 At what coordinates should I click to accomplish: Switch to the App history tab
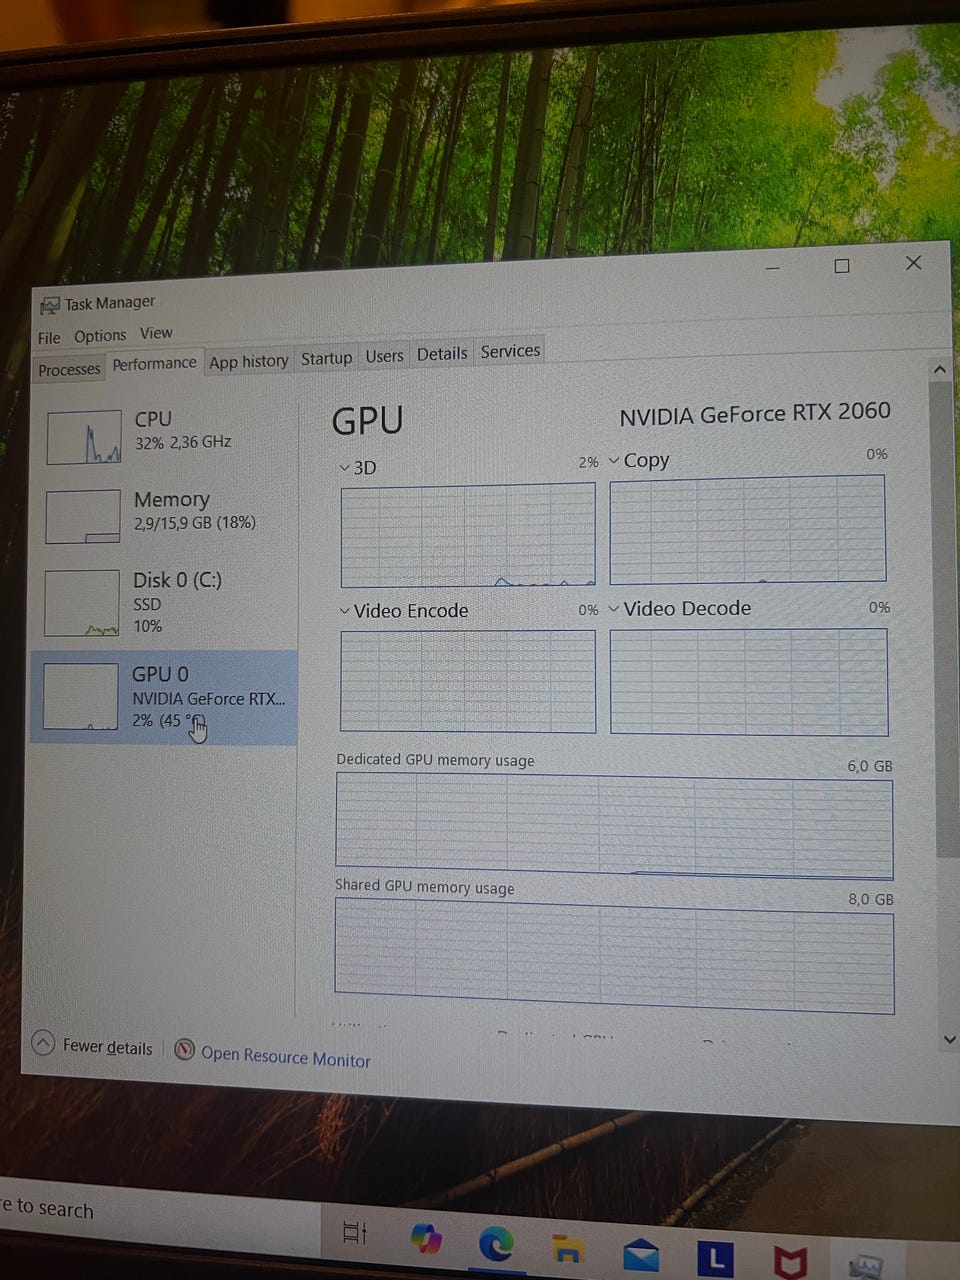[x=249, y=362]
